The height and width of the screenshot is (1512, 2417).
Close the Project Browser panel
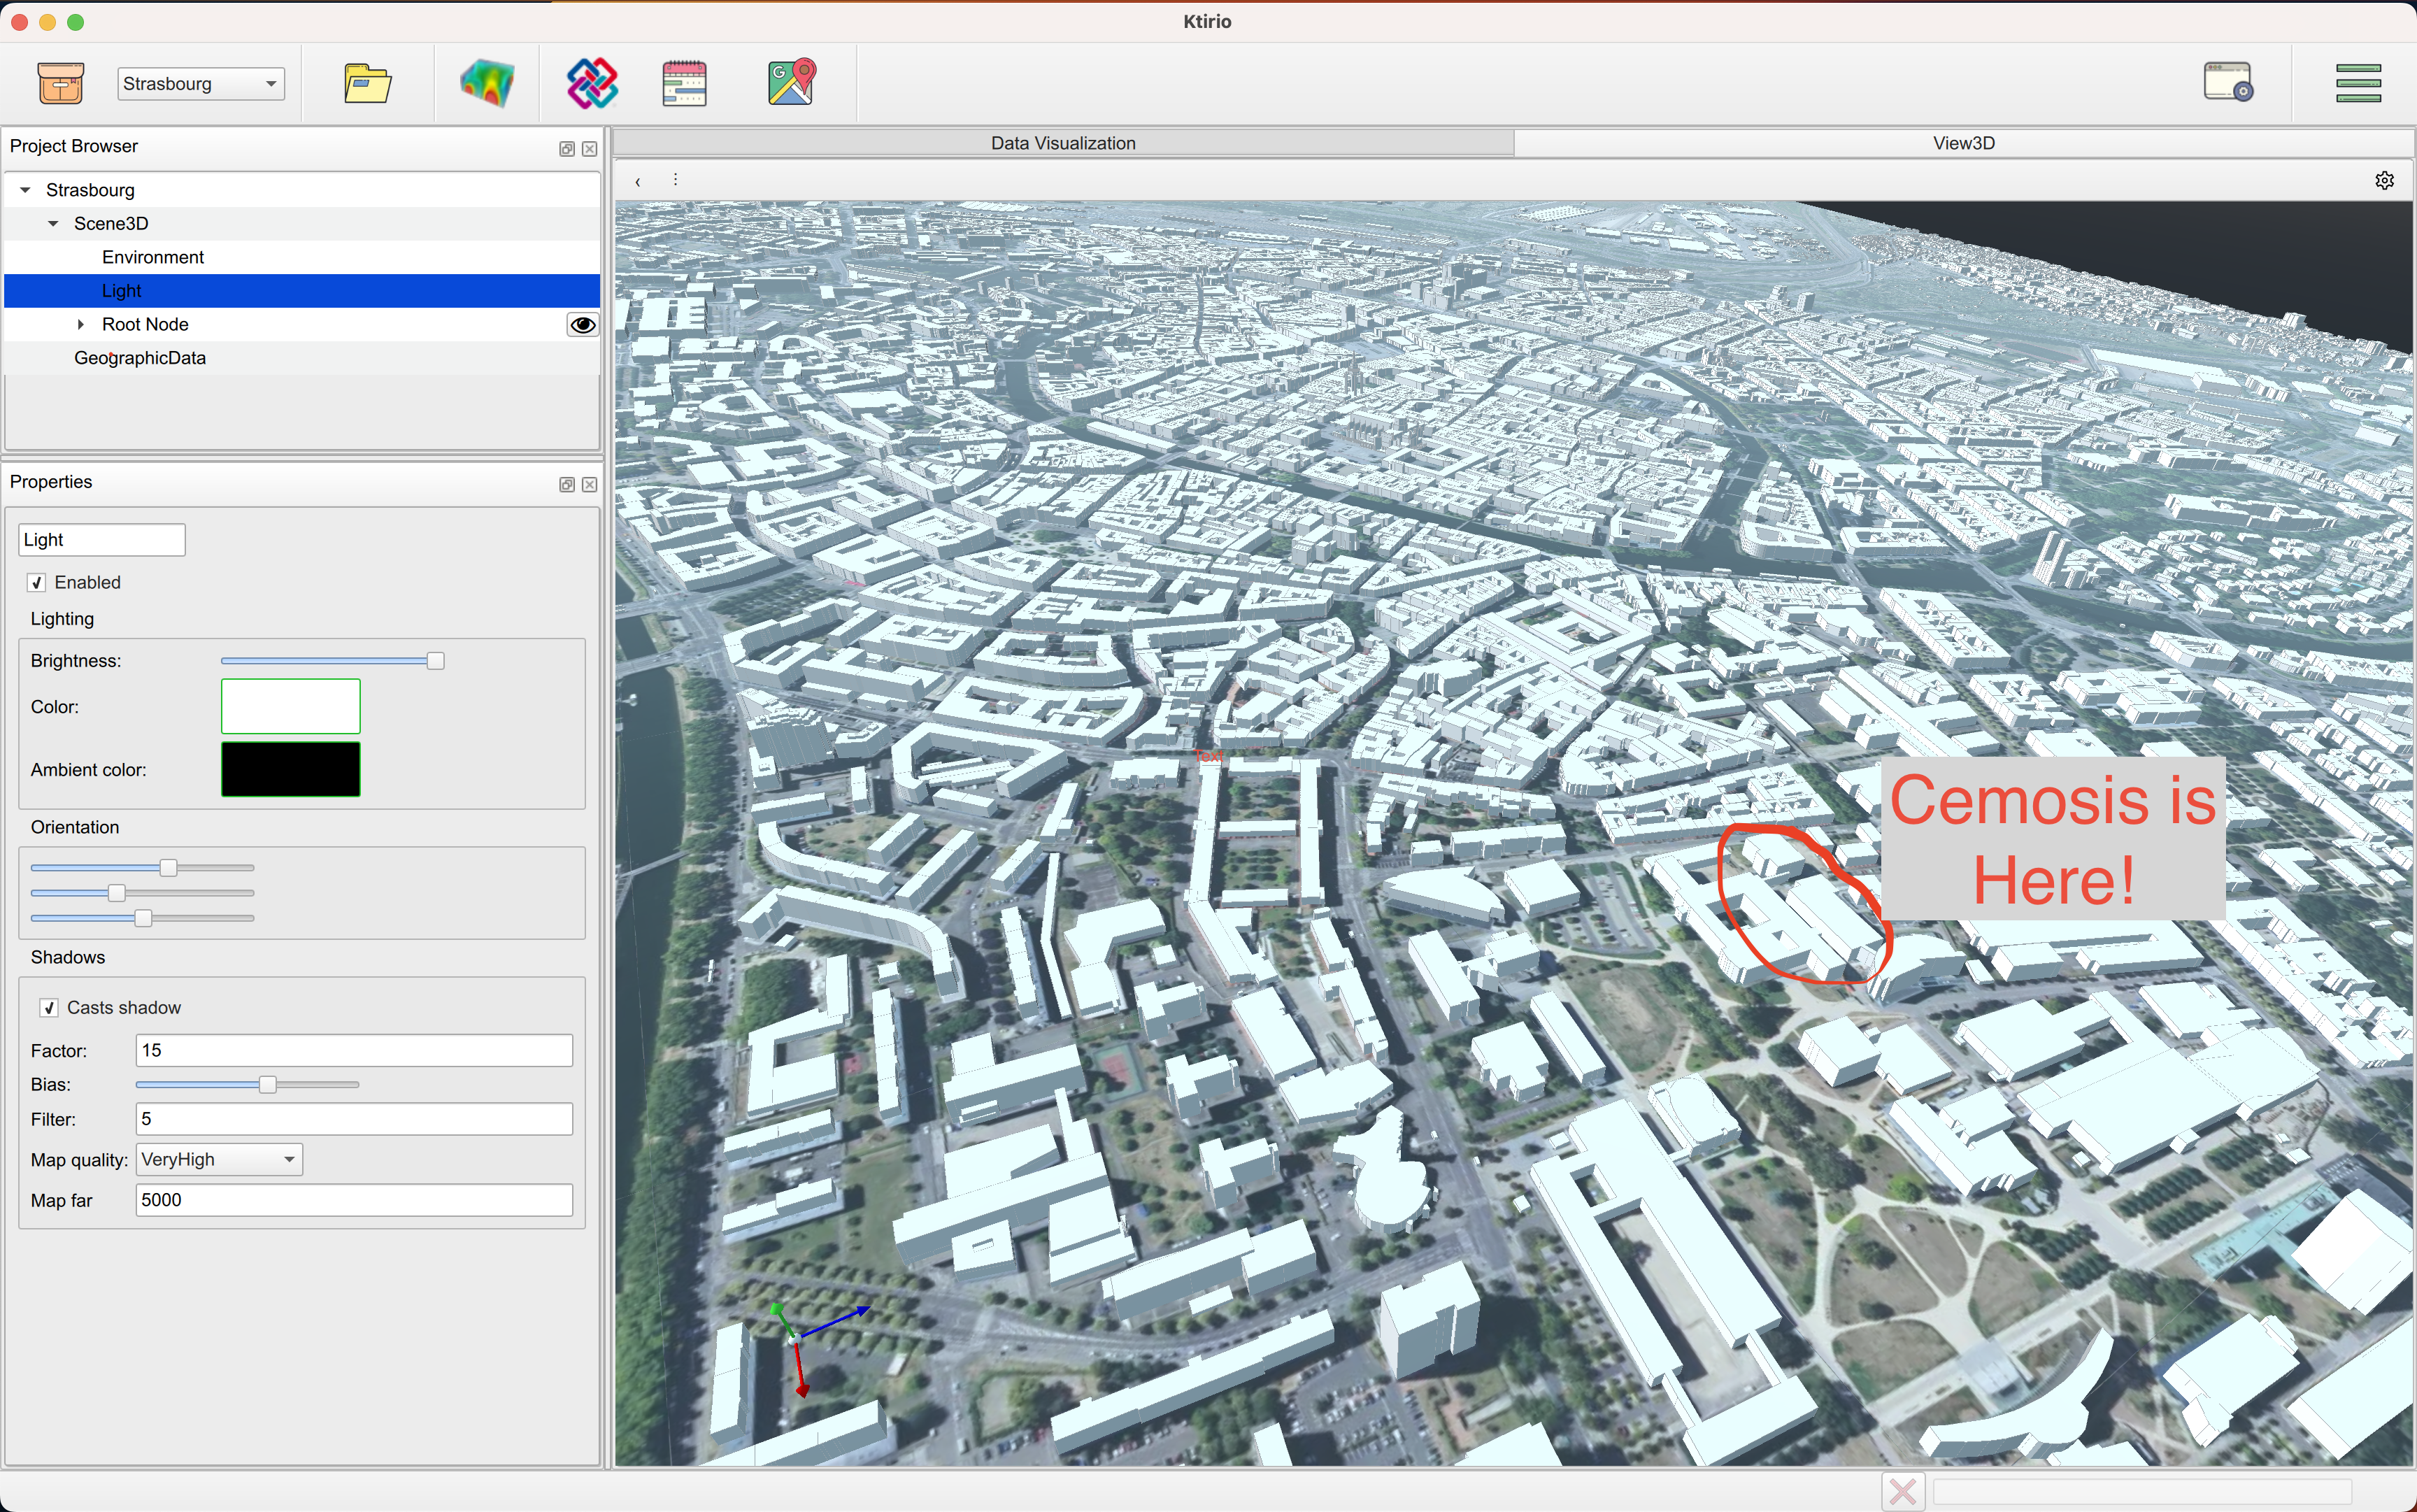pyautogui.click(x=590, y=149)
